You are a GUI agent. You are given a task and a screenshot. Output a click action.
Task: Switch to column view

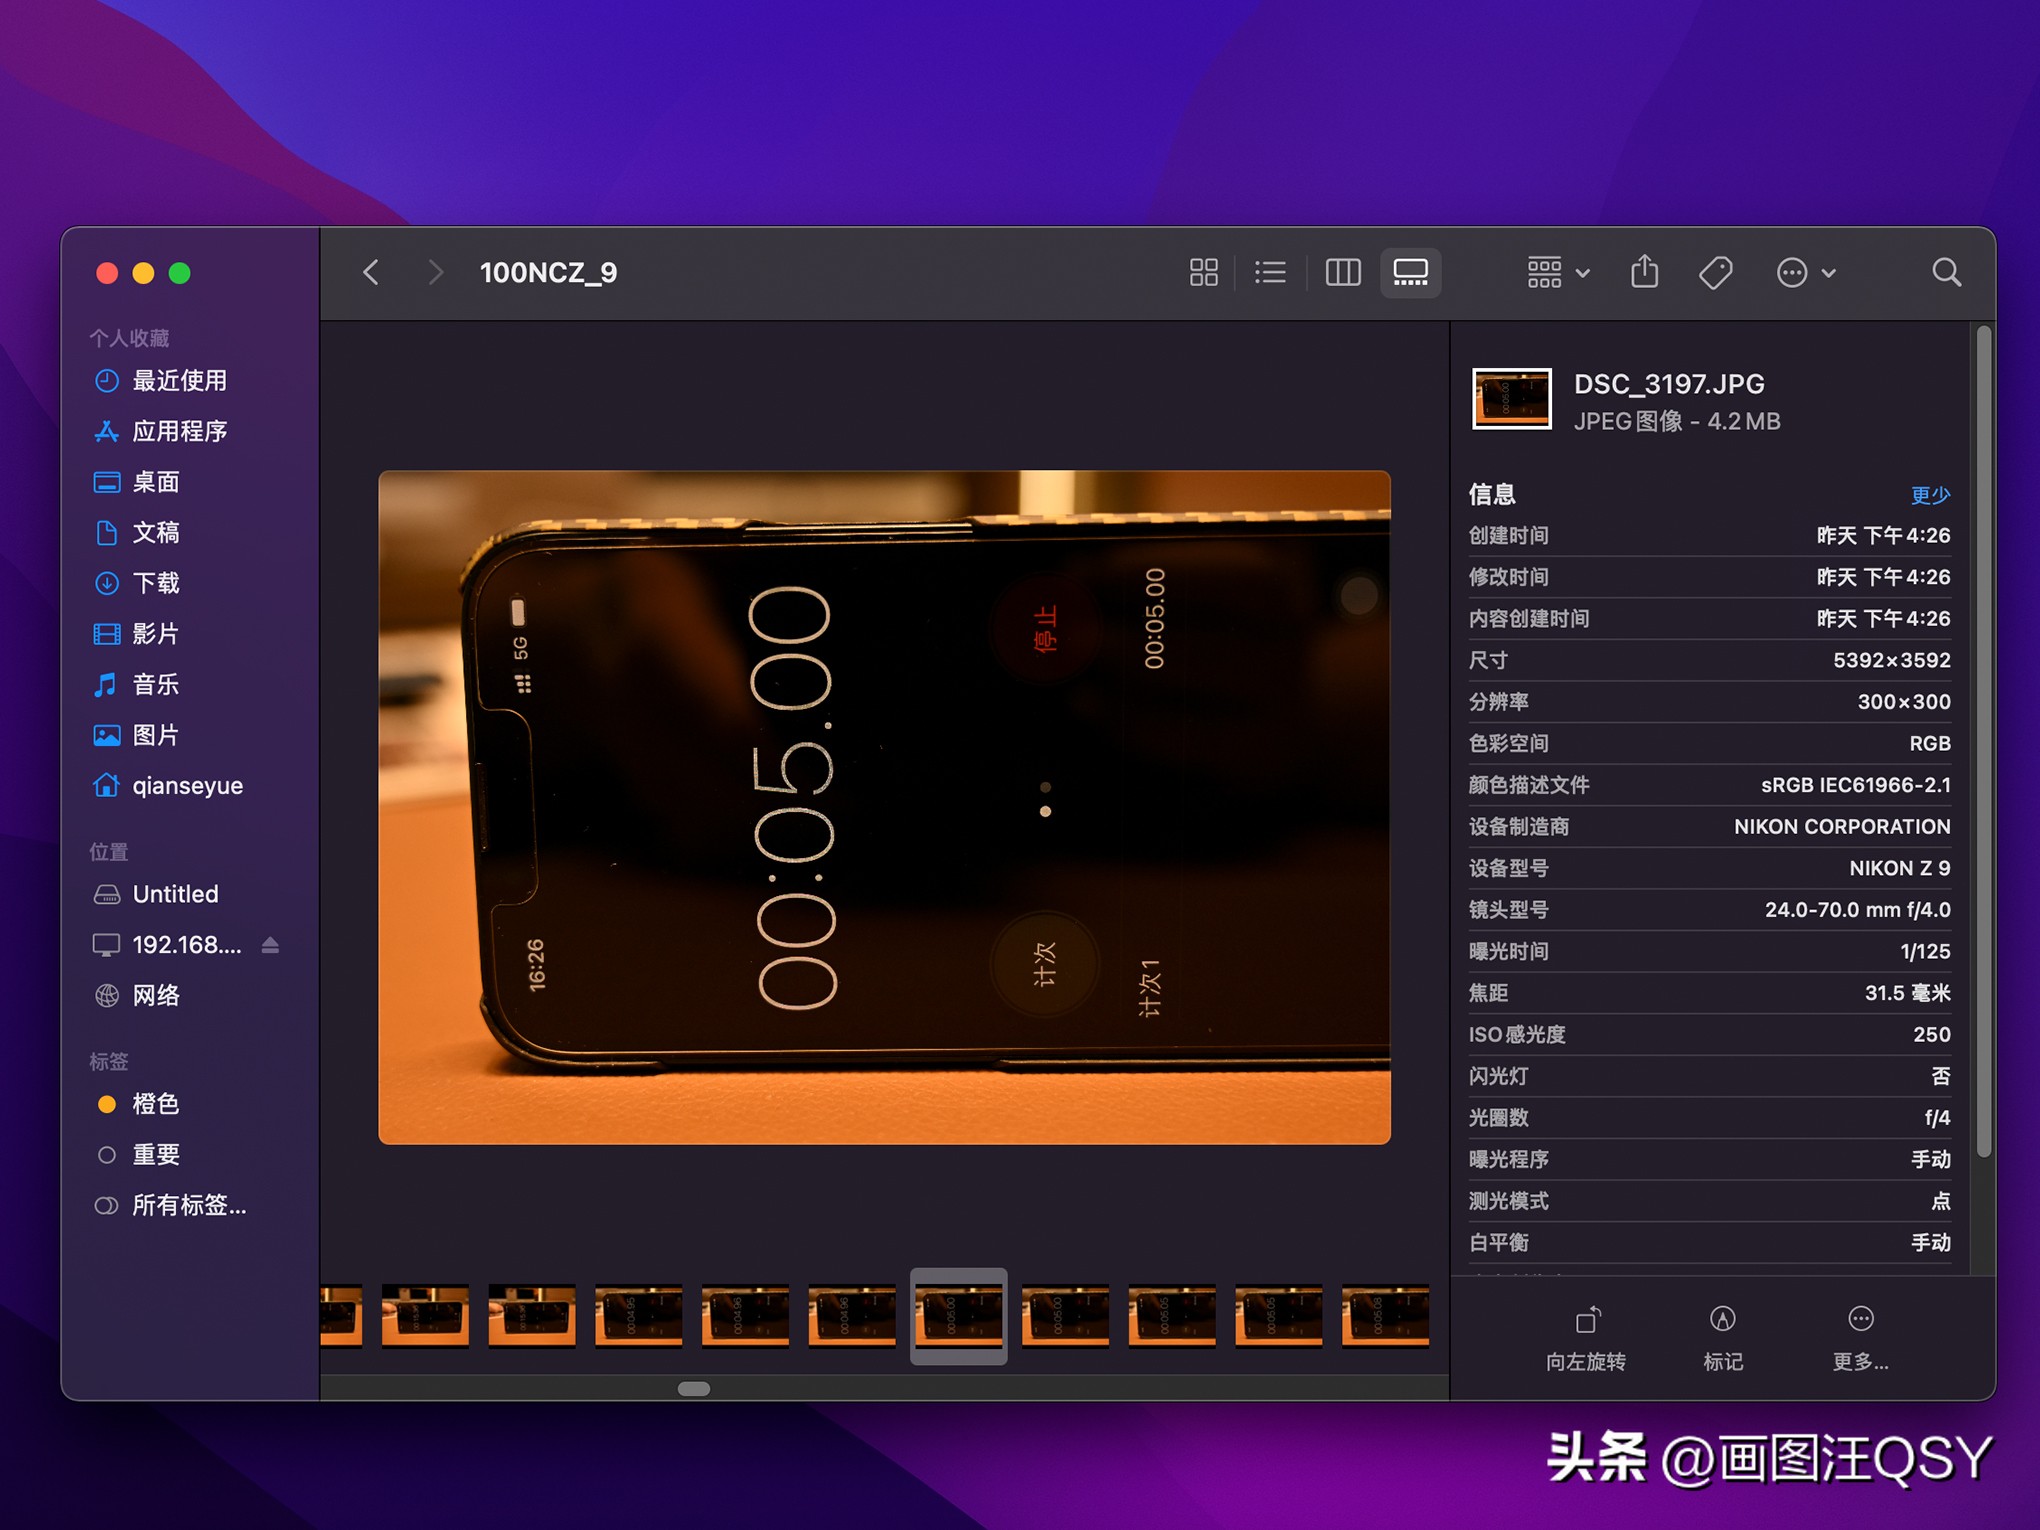pyautogui.click(x=1342, y=272)
